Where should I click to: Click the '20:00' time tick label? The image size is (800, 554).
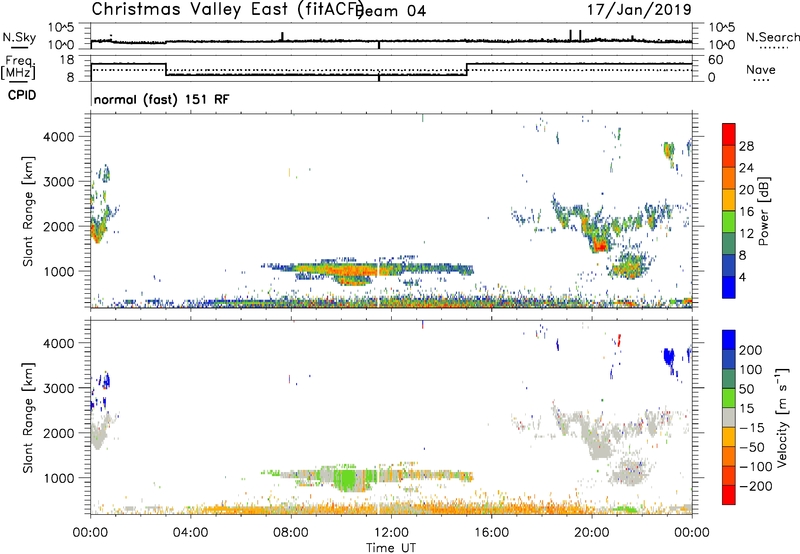tap(591, 533)
